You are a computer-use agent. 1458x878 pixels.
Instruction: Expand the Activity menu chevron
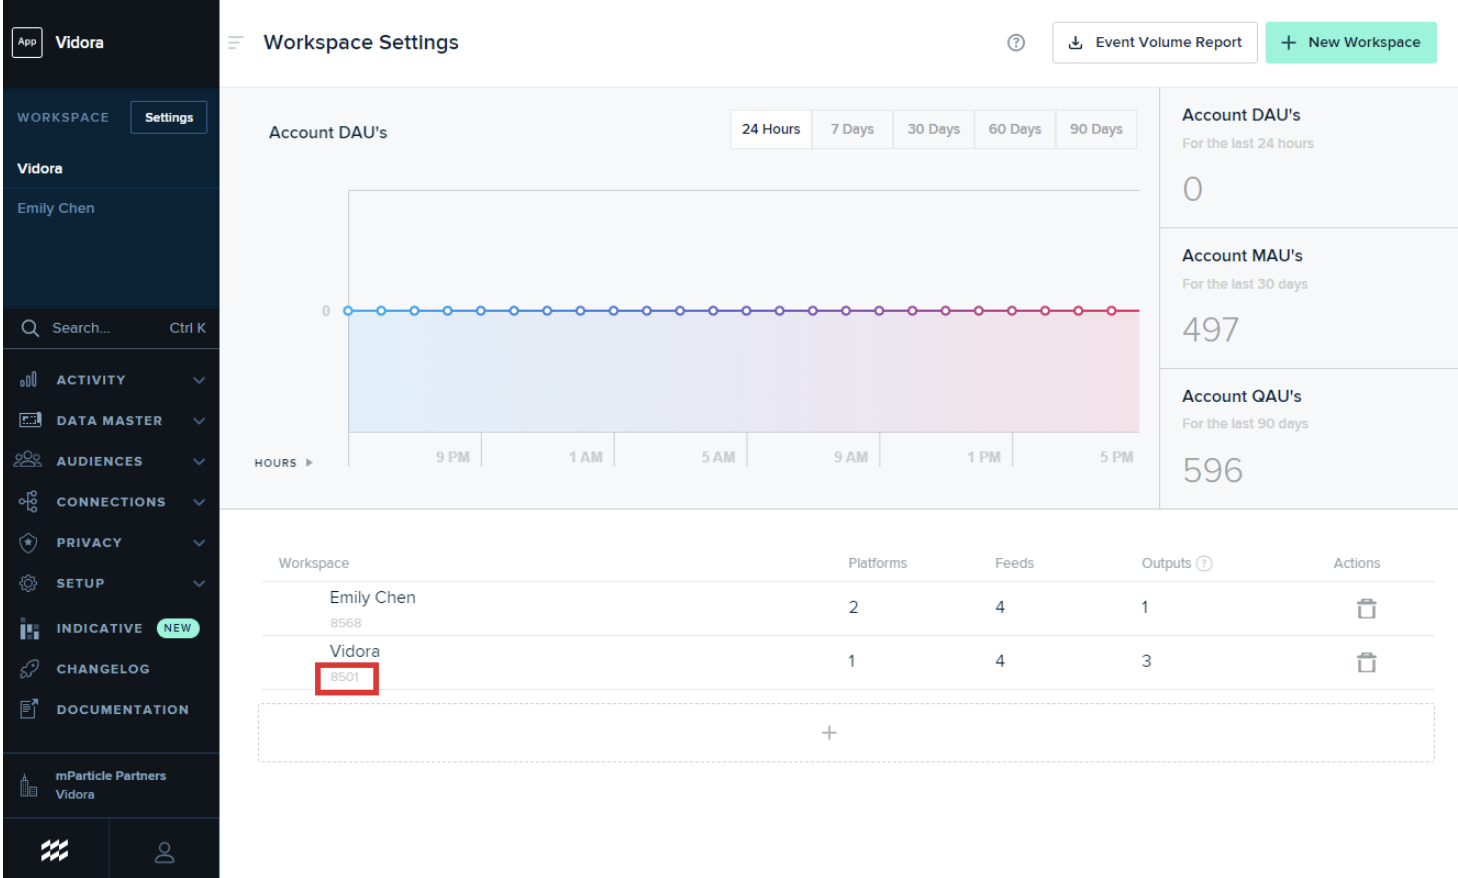(199, 380)
